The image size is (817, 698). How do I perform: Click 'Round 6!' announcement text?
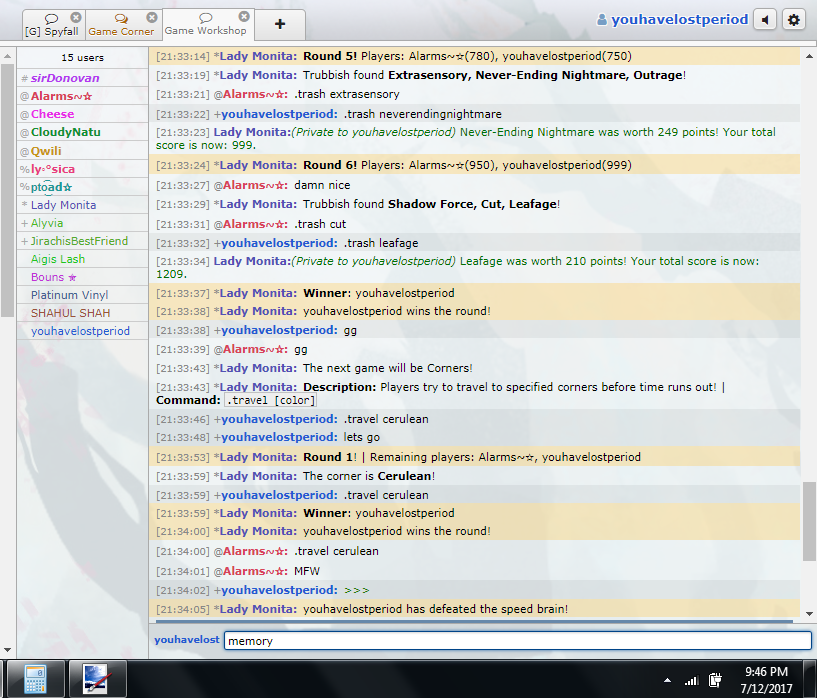tap(330, 165)
